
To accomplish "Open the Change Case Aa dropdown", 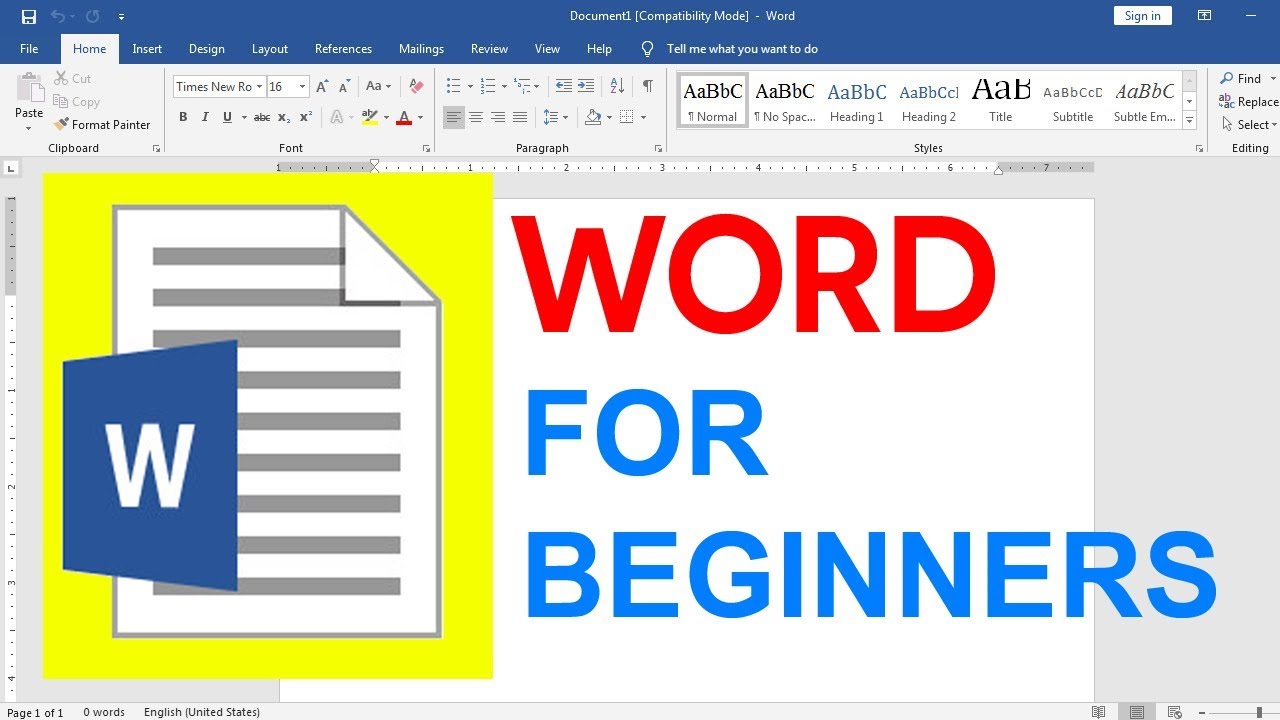I will 379,87.
